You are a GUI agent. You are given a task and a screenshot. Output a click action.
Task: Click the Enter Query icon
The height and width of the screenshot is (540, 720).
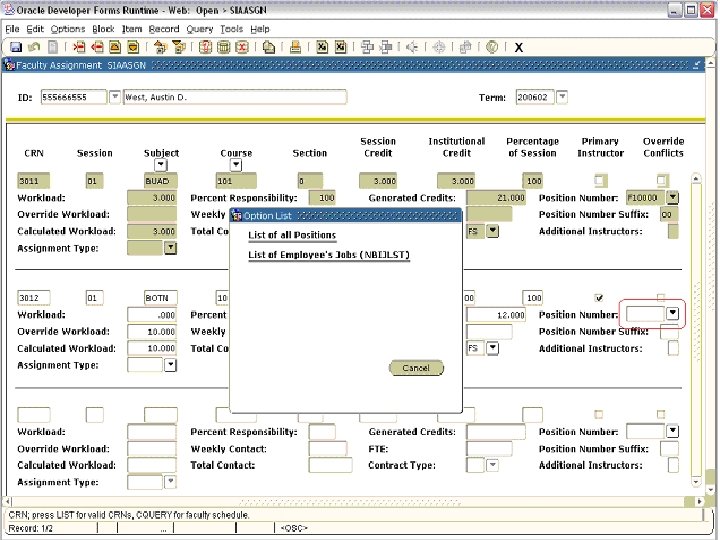coord(160,47)
